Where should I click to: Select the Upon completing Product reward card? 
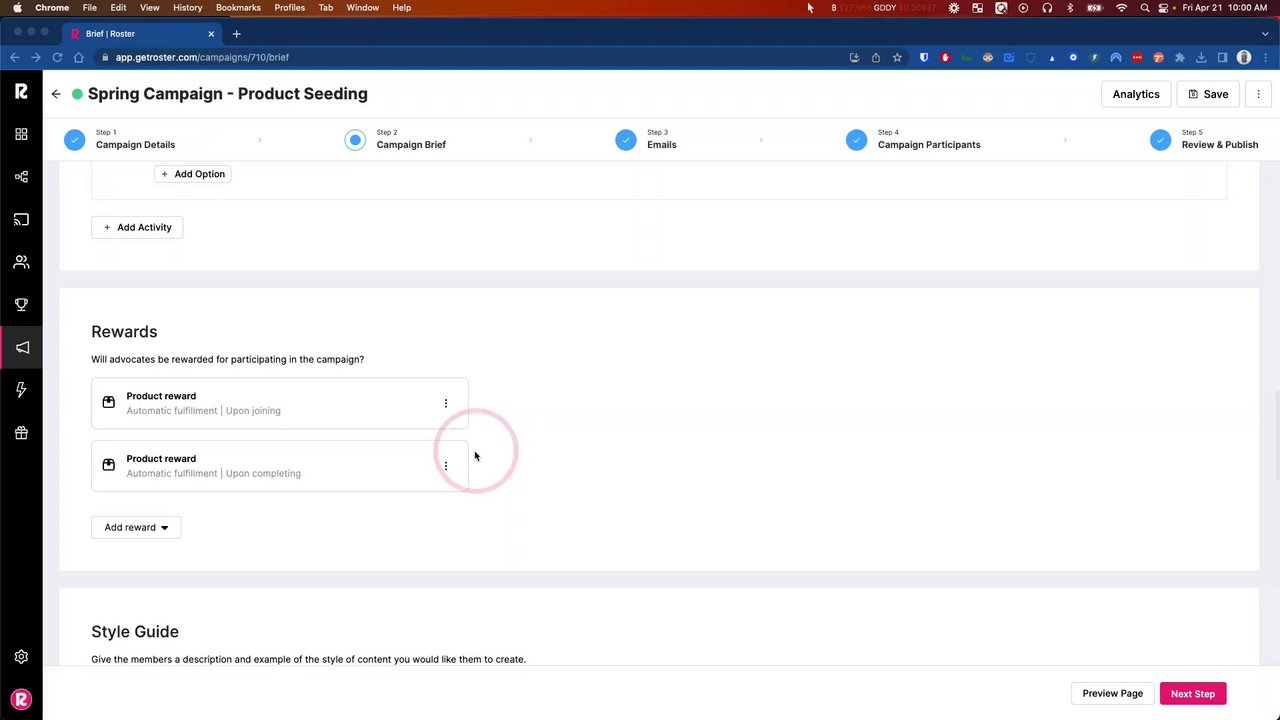coord(279,466)
